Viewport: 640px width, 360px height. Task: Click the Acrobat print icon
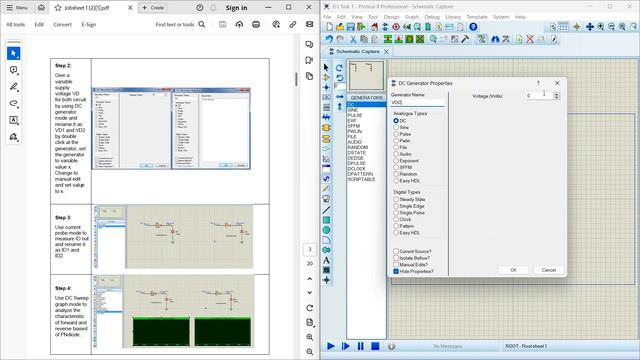tap(256, 24)
